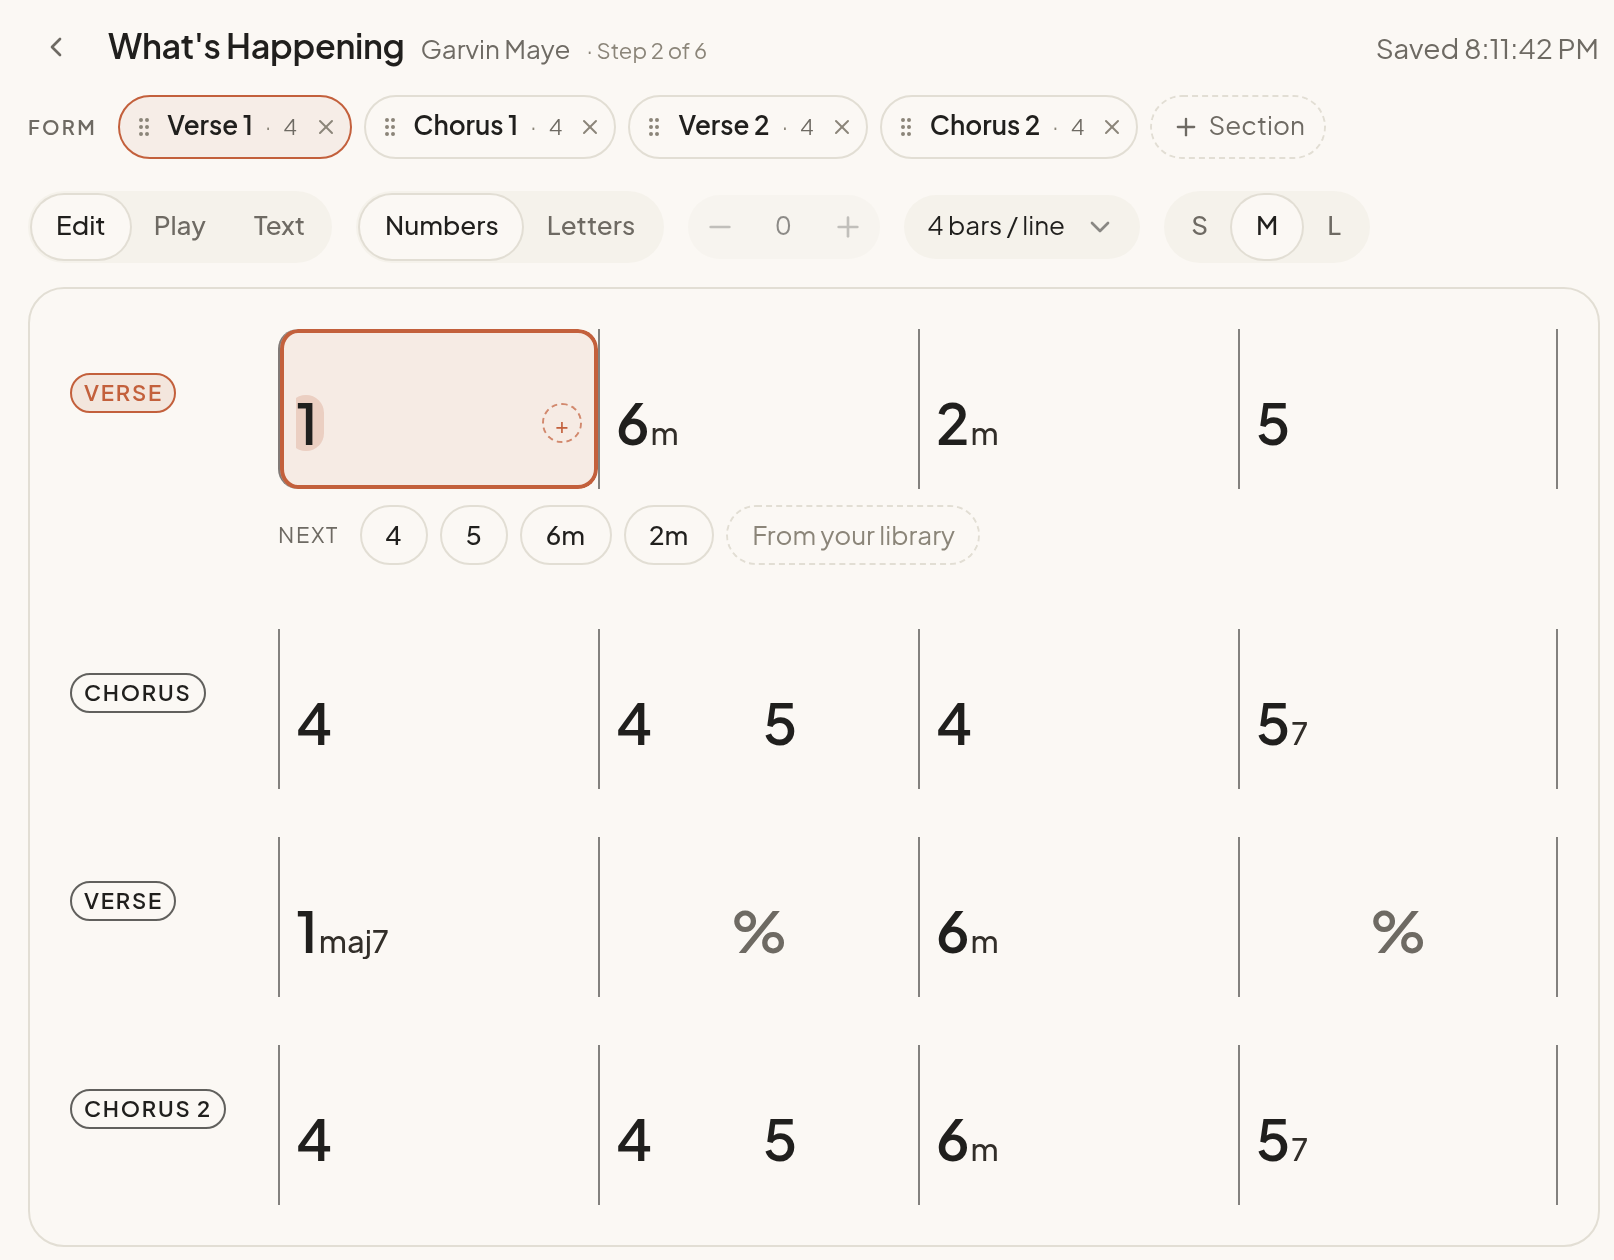Viewport: 1614px width, 1260px height.
Task: Click the song title What's Happening
Action: coord(256,48)
